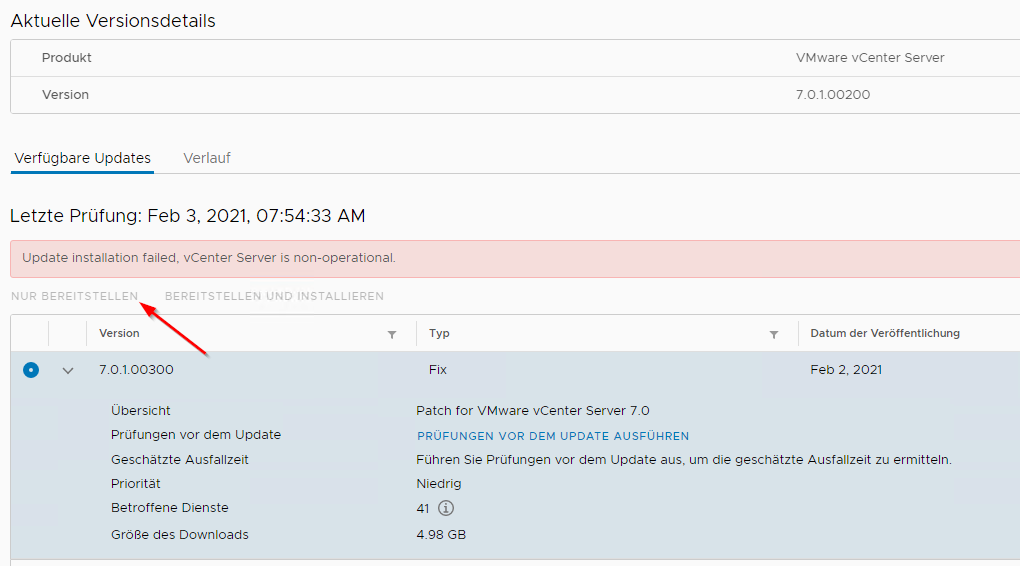Click the Aktuelle Versionsdetails heading
Image resolution: width=1020 pixels, height=566 pixels.
click(113, 21)
